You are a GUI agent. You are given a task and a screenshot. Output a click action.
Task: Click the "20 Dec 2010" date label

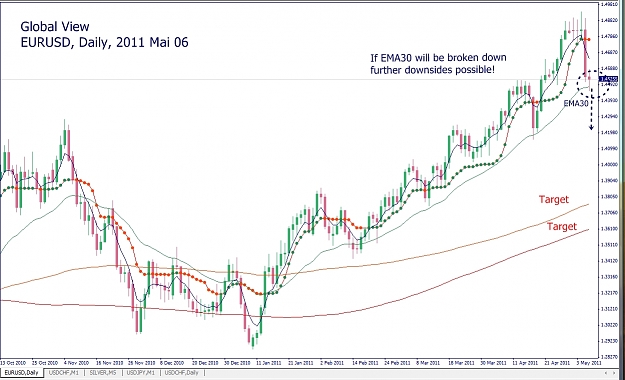pos(205,363)
